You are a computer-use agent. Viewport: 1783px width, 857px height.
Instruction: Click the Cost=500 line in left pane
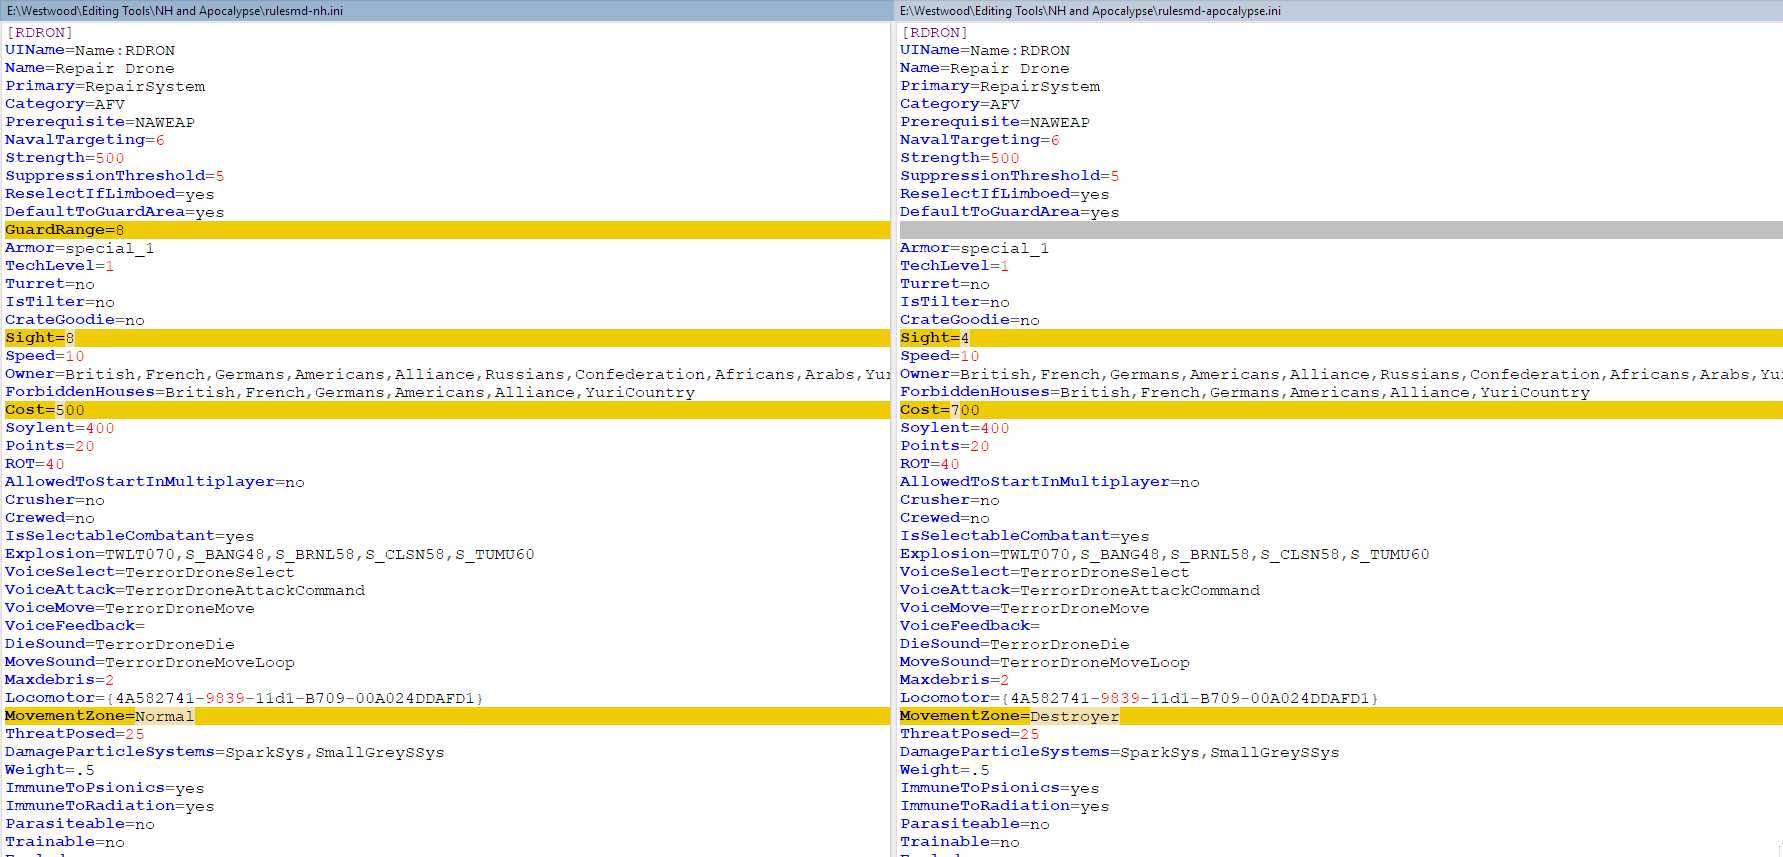tap(447, 410)
